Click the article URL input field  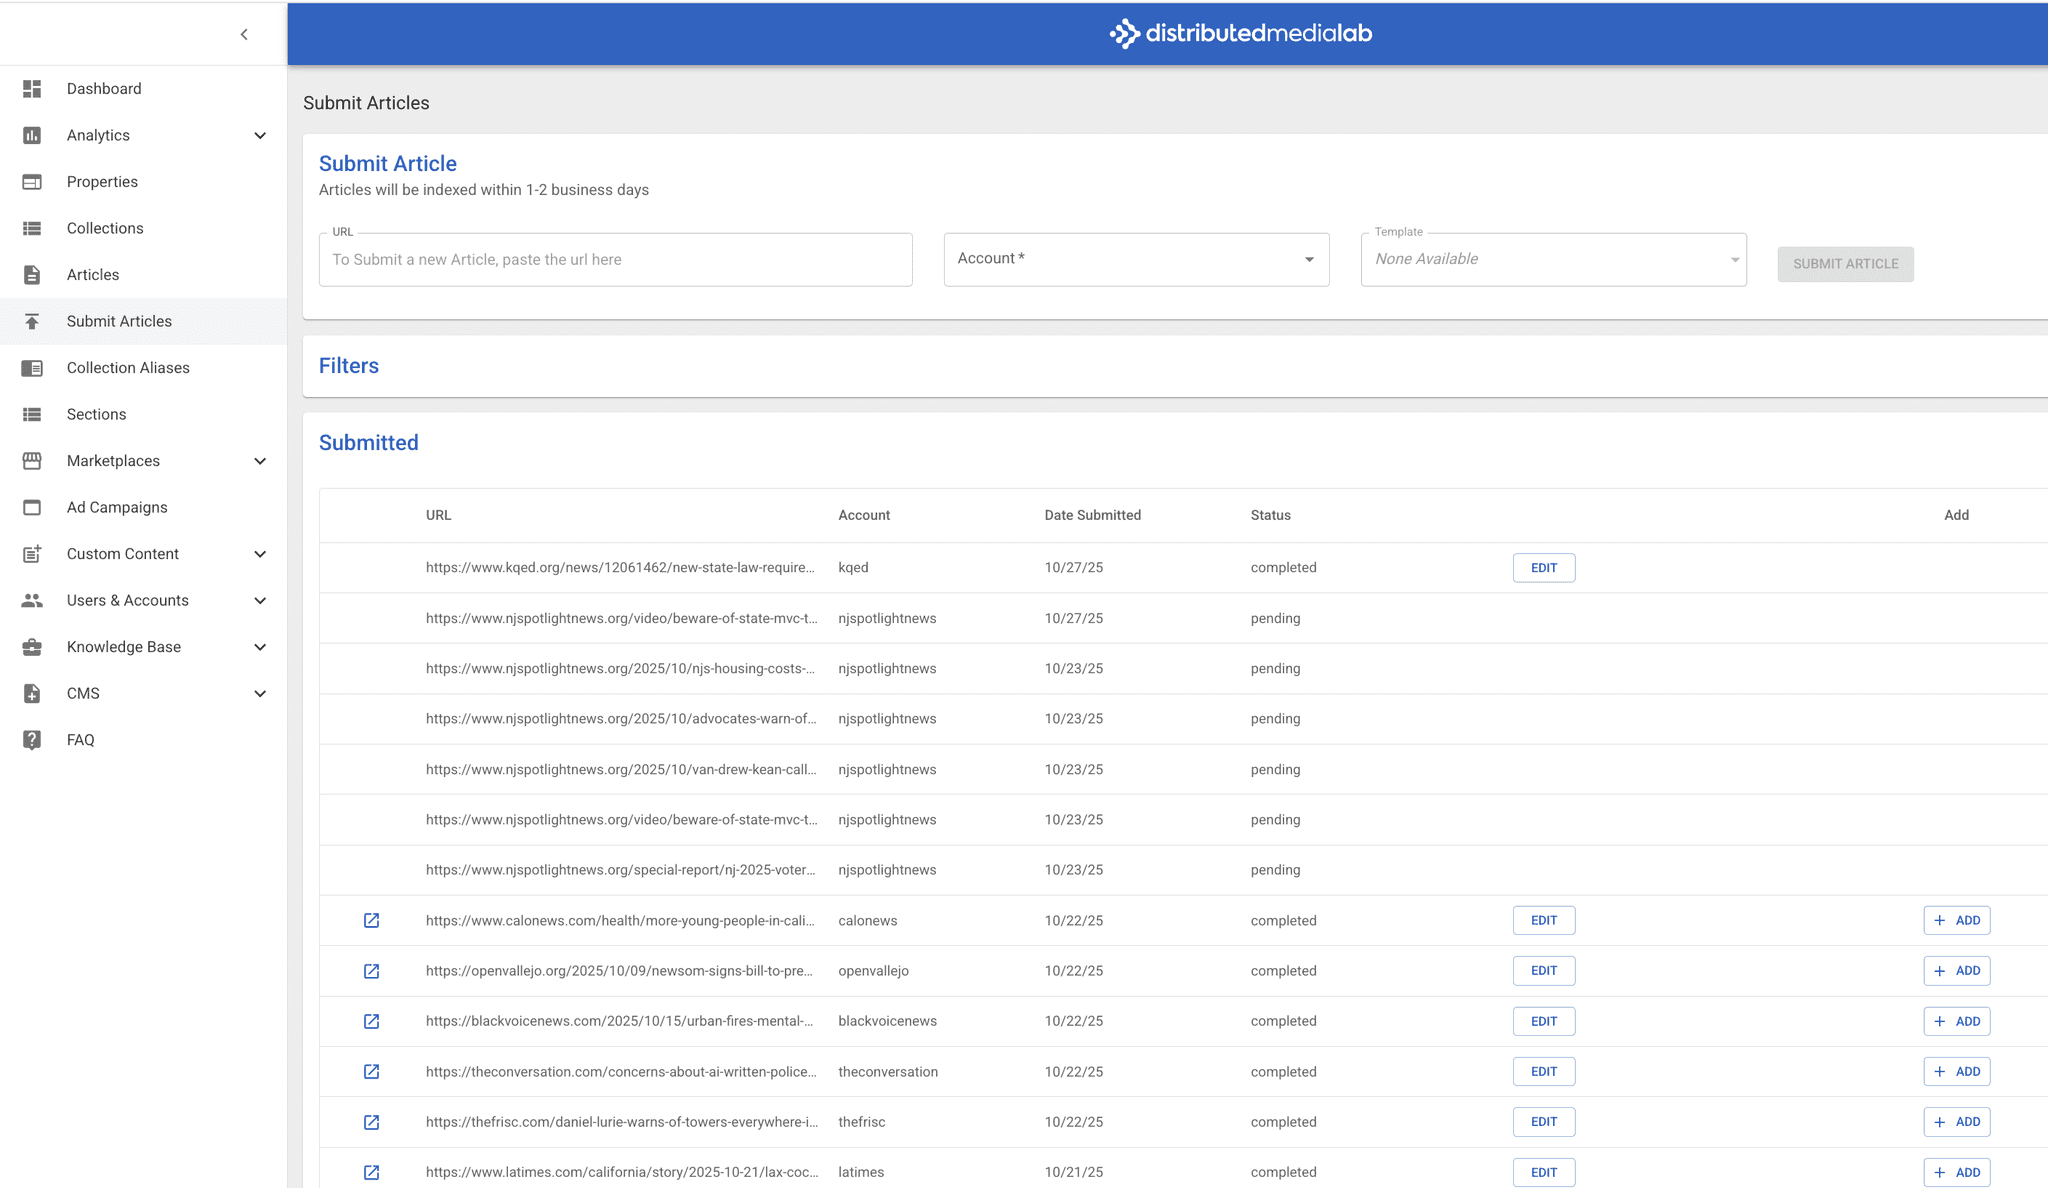coord(615,260)
